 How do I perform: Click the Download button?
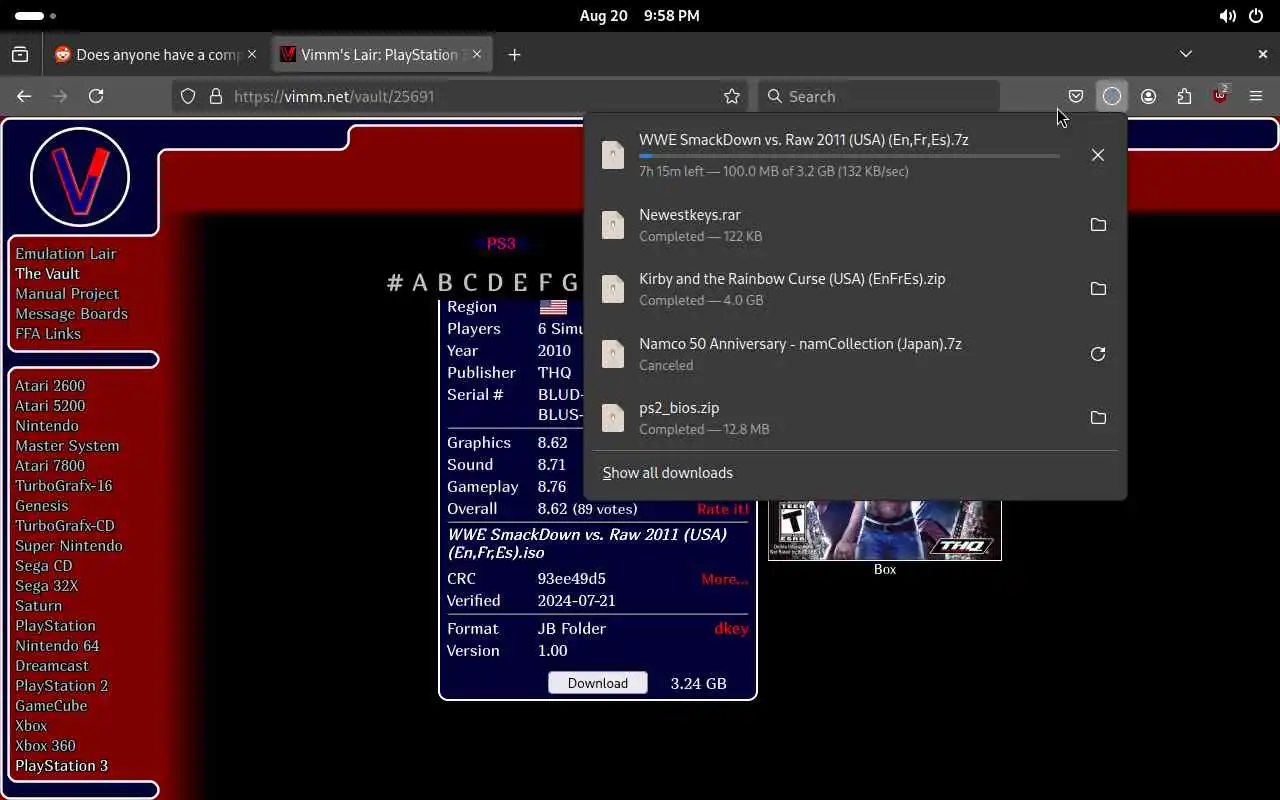tap(598, 683)
